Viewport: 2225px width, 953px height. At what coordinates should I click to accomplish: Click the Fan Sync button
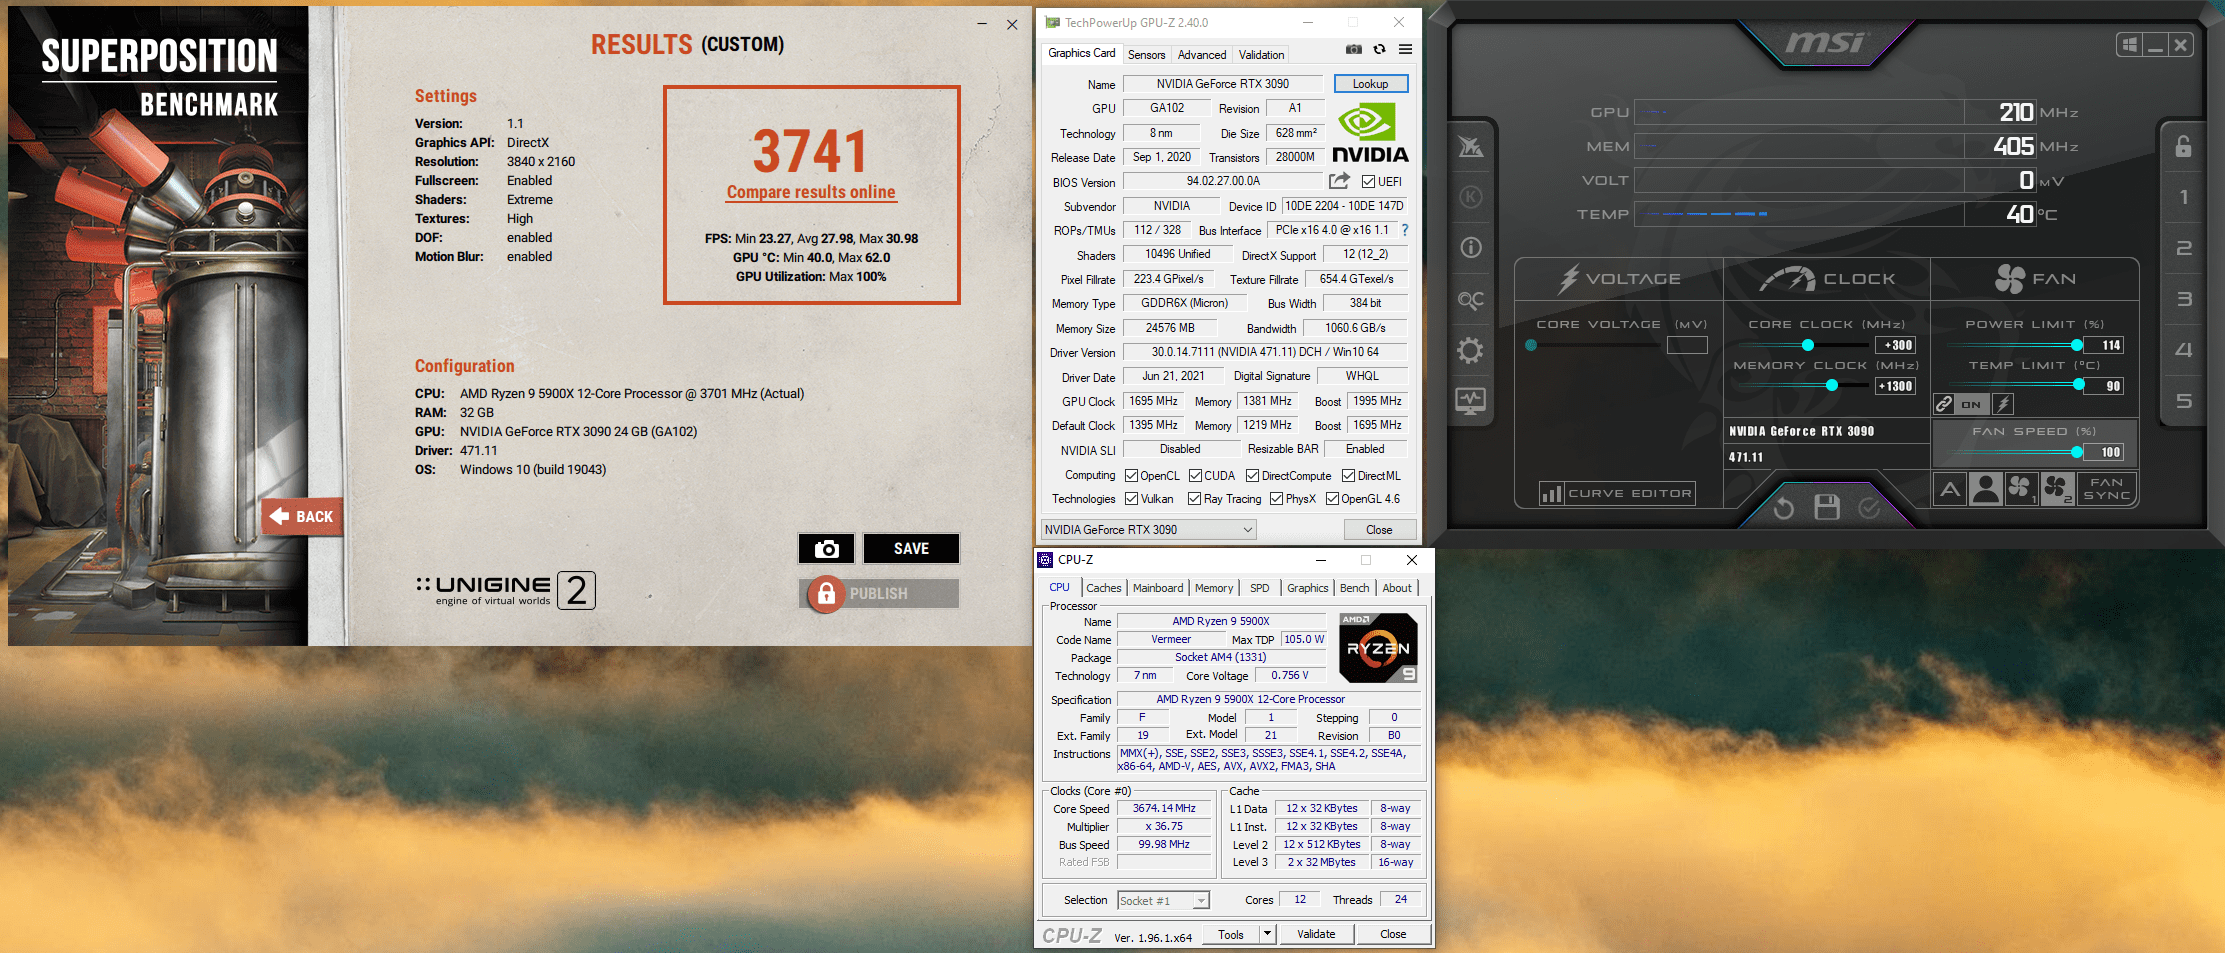point(2106,488)
